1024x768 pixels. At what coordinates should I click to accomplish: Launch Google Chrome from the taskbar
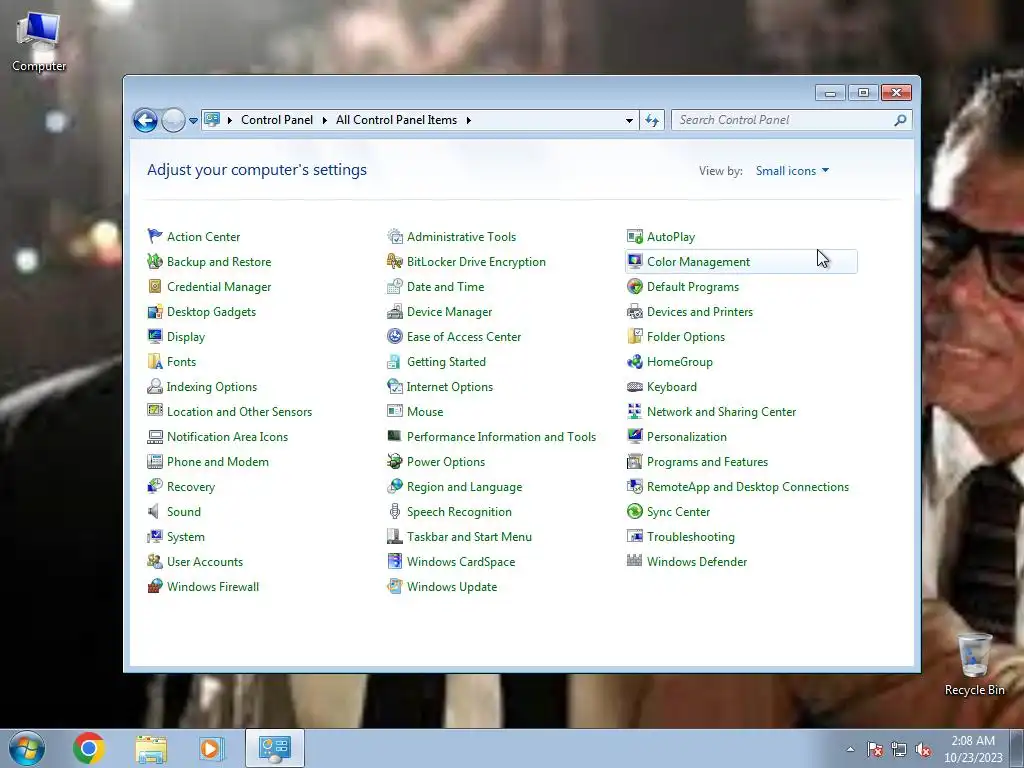point(89,748)
